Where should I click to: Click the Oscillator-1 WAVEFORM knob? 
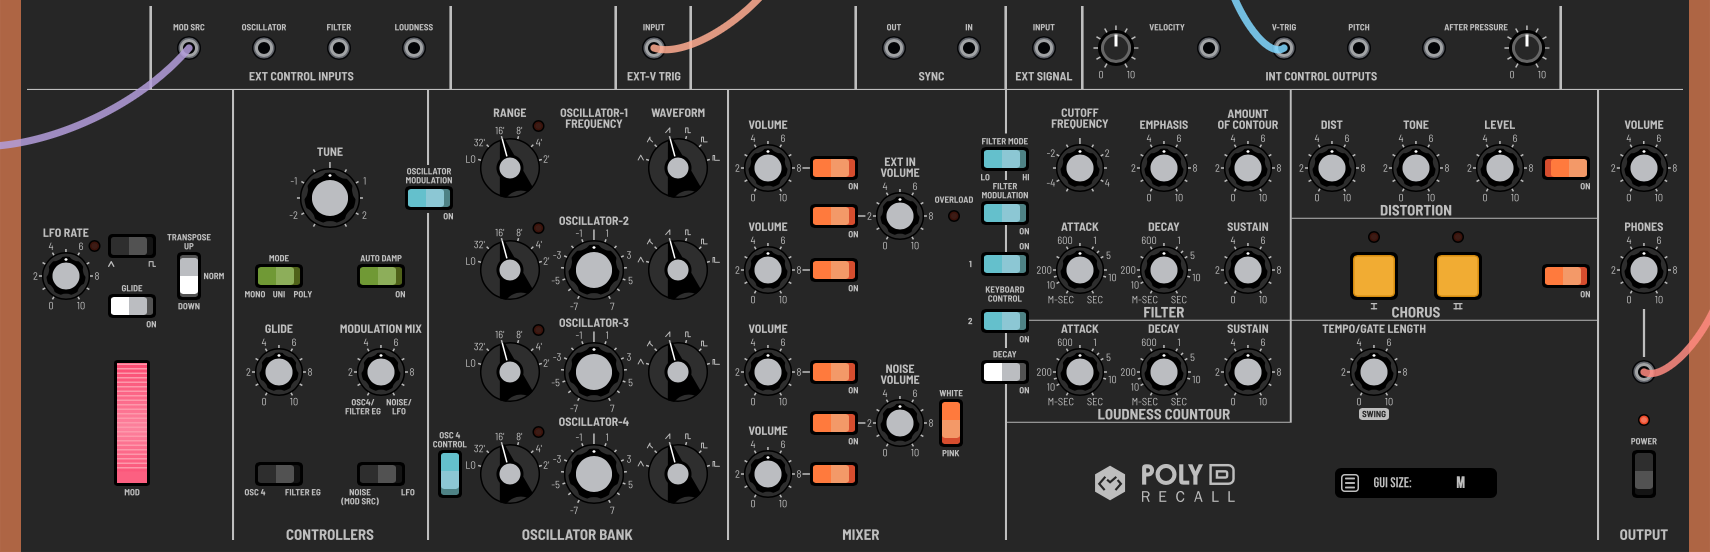click(678, 167)
